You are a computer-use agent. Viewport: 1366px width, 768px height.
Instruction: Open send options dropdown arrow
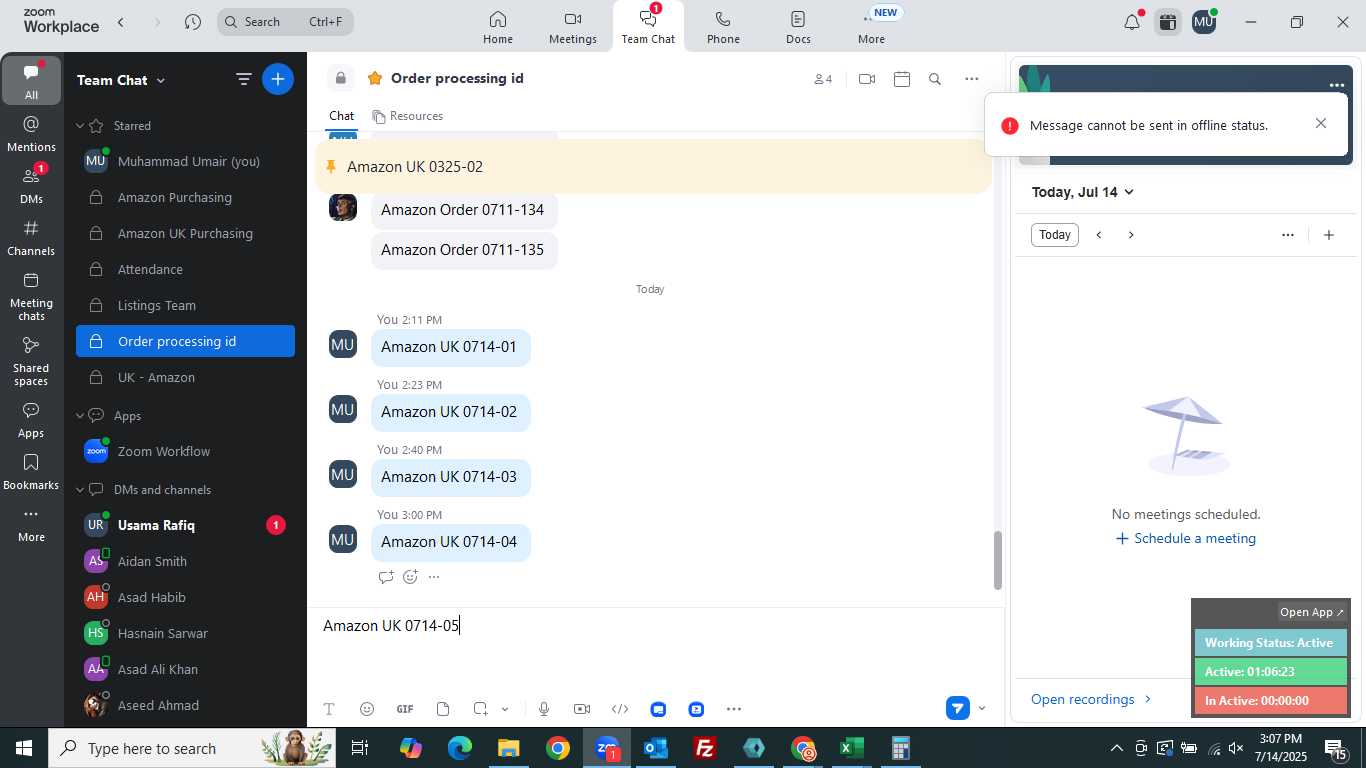(982, 709)
